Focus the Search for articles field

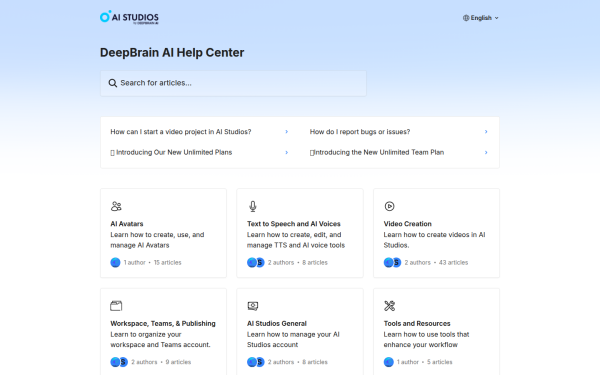[x=233, y=83]
